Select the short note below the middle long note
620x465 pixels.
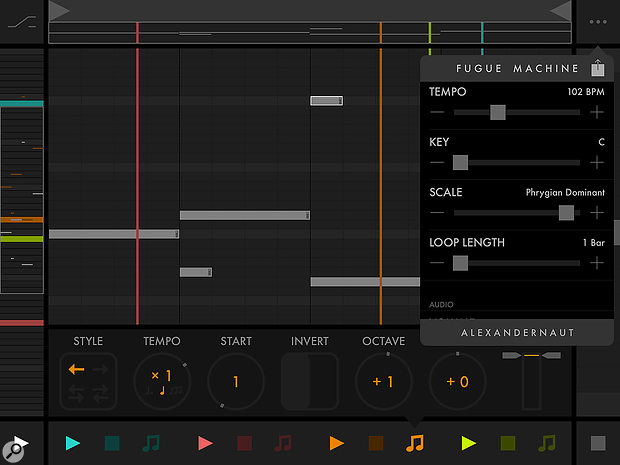coord(196,272)
